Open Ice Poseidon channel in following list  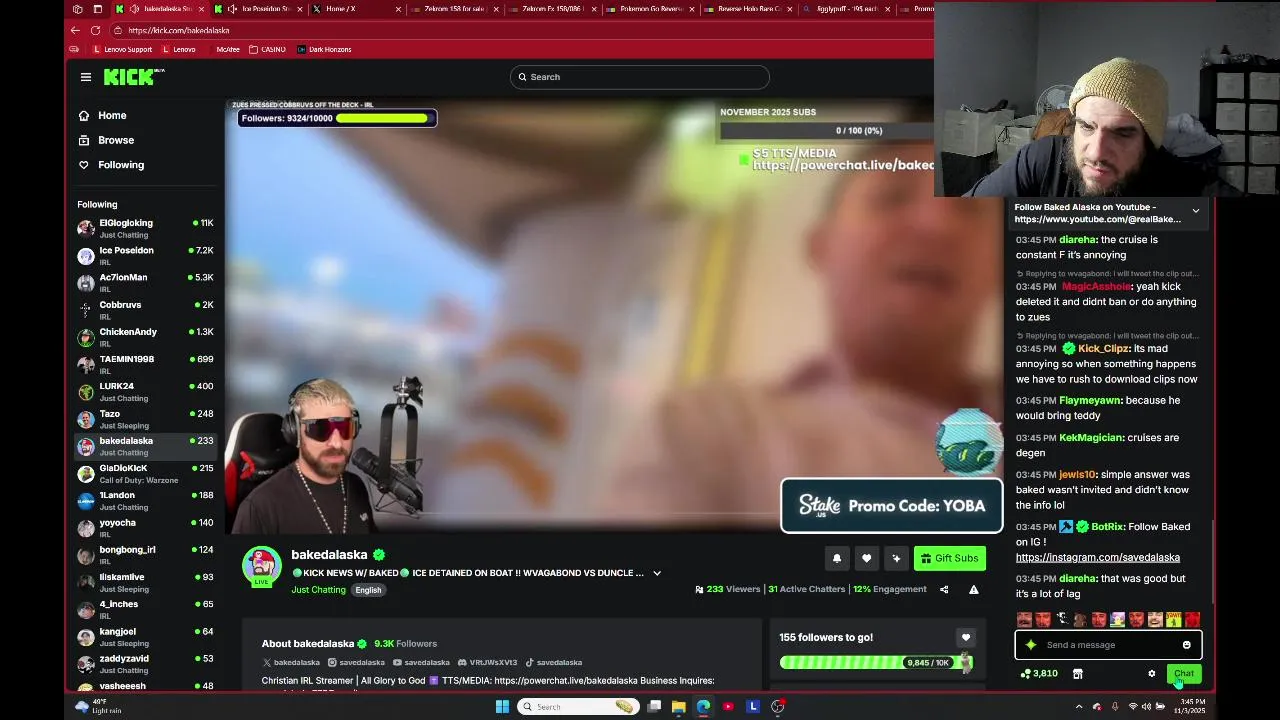(146, 255)
